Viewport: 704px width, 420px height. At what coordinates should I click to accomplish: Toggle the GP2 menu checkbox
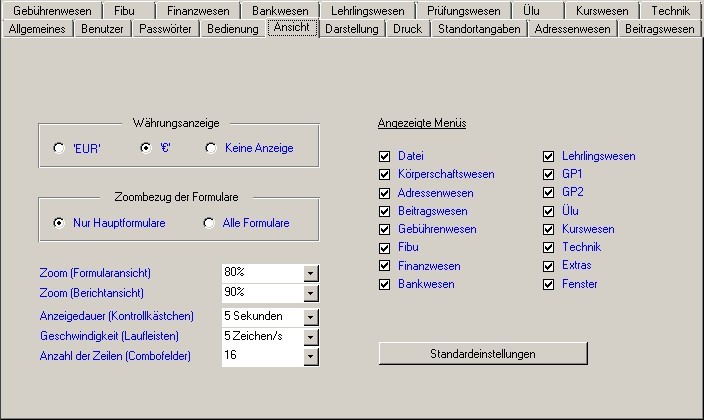tap(549, 193)
